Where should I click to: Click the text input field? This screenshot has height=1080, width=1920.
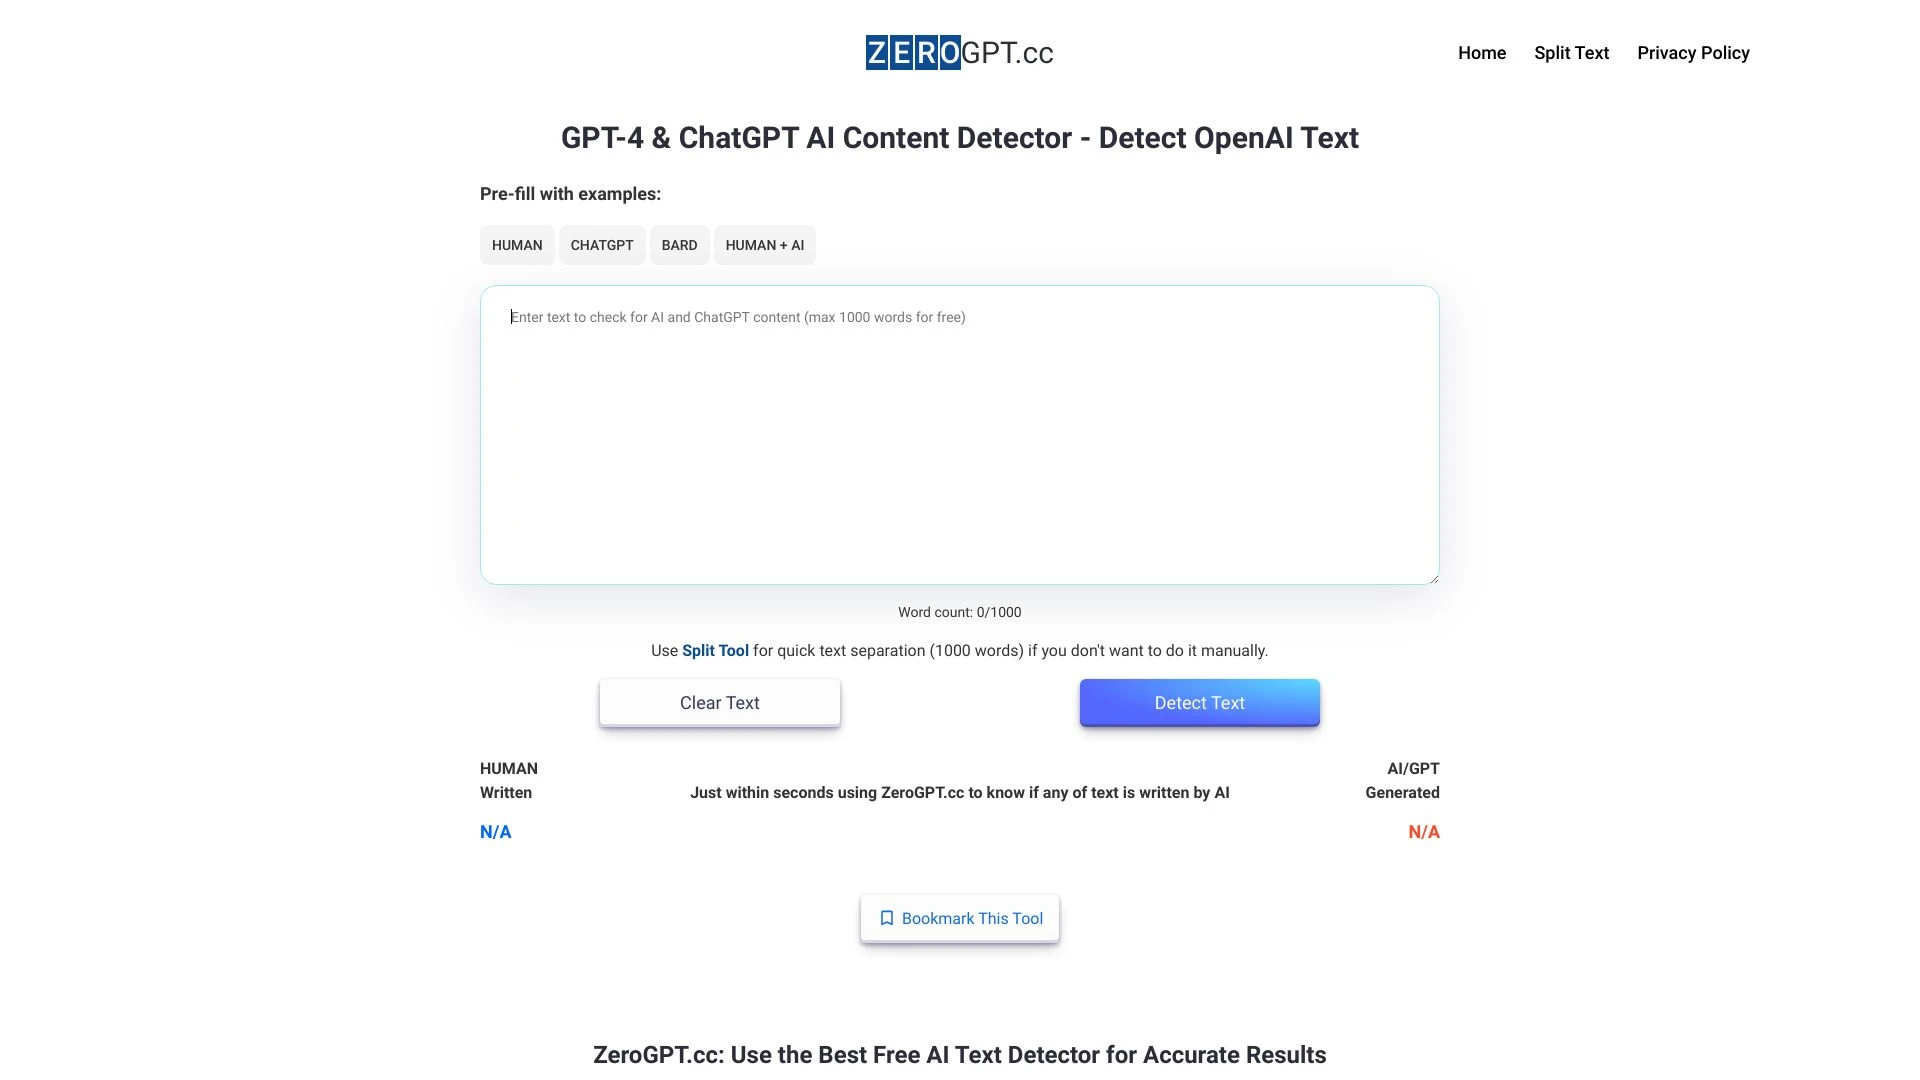(x=960, y=434)
